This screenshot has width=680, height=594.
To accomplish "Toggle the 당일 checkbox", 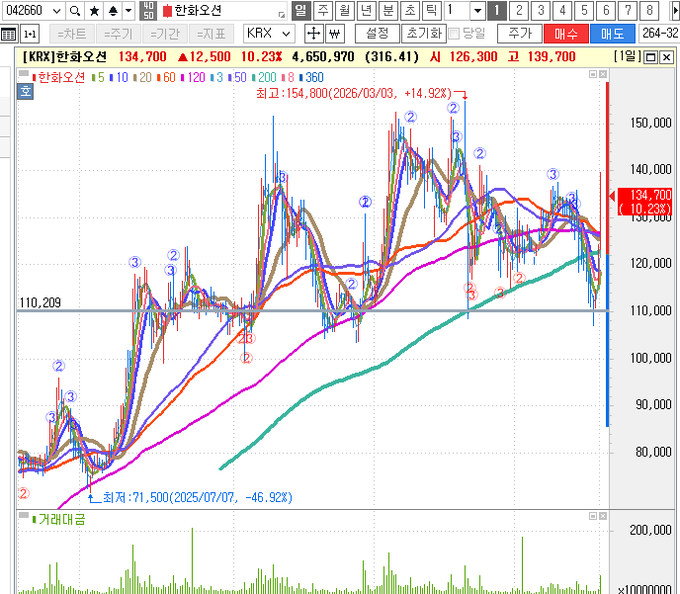I will [454, 34].
